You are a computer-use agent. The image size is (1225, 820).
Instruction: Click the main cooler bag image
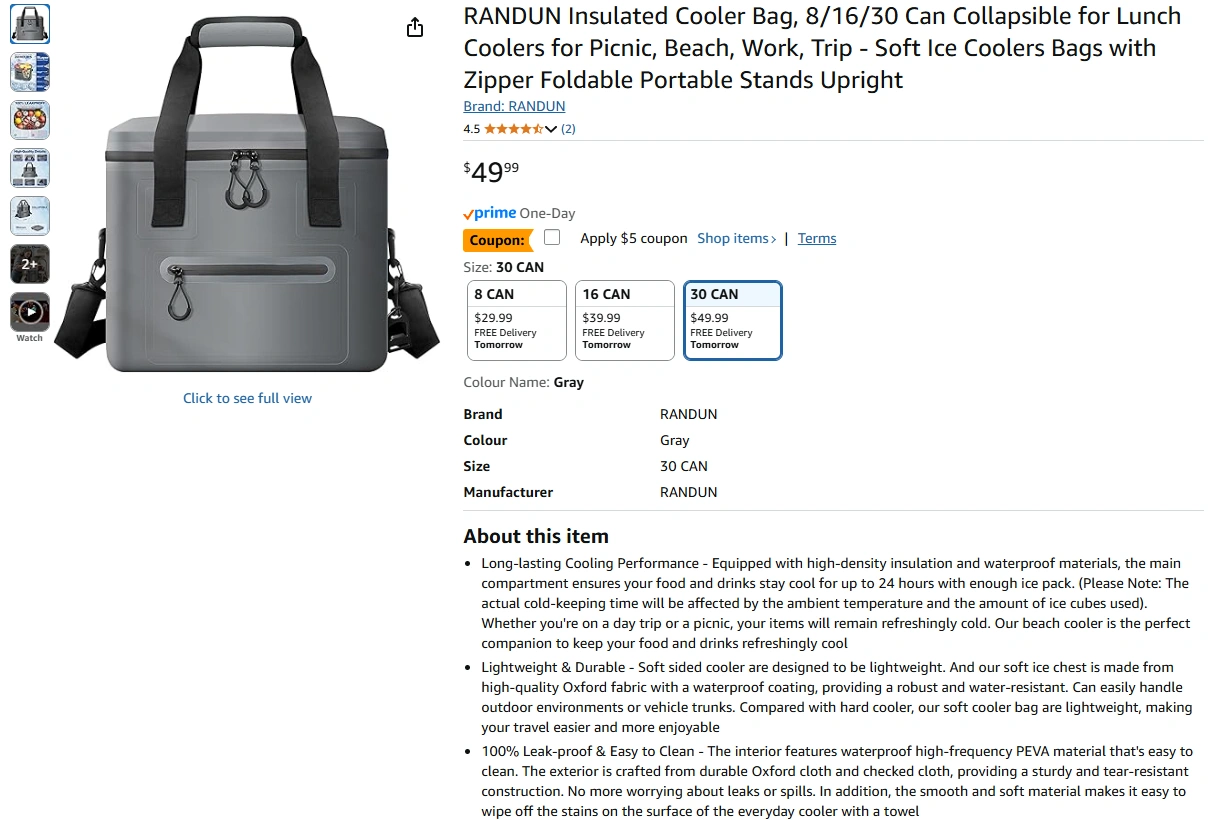pos(246,195)
